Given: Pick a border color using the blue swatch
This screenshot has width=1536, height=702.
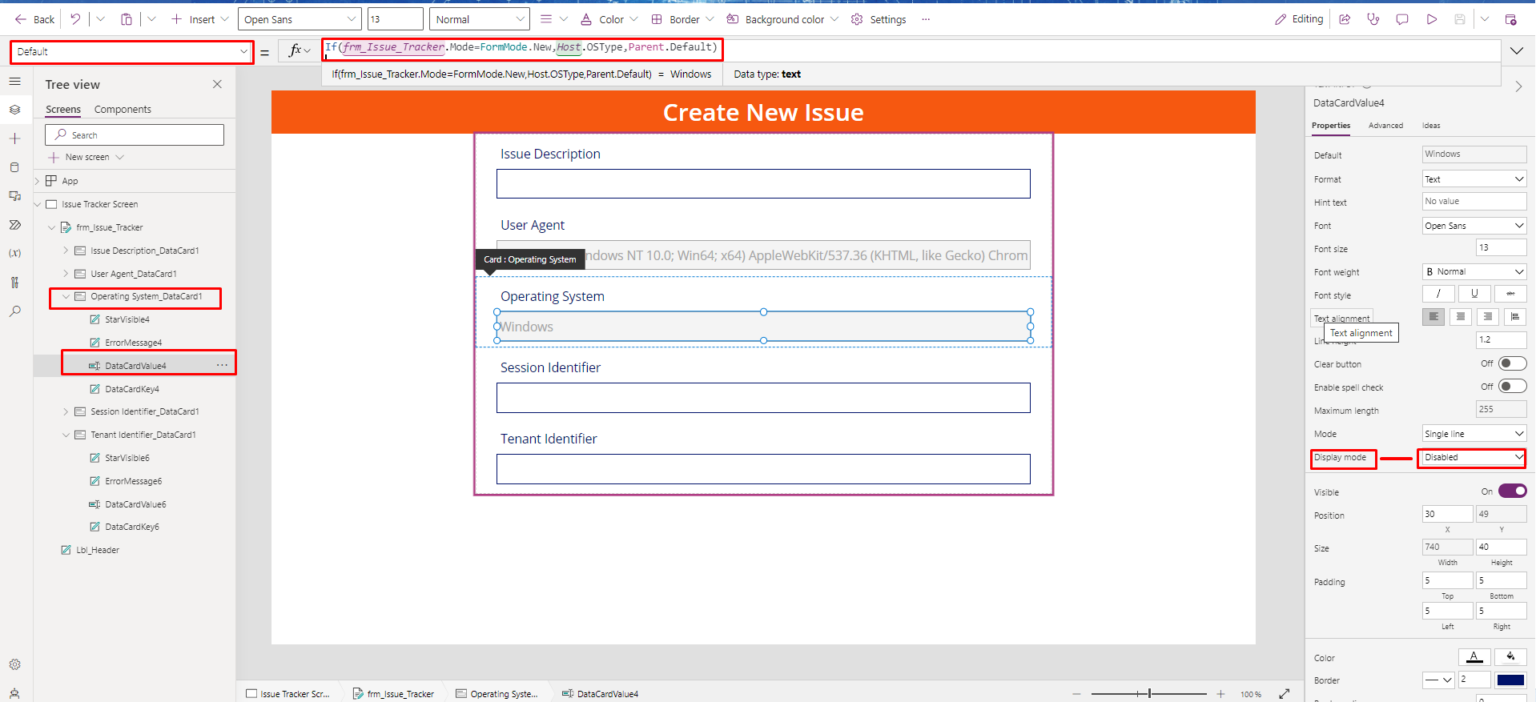Looking at the screenshot, I should (1510, 679).
